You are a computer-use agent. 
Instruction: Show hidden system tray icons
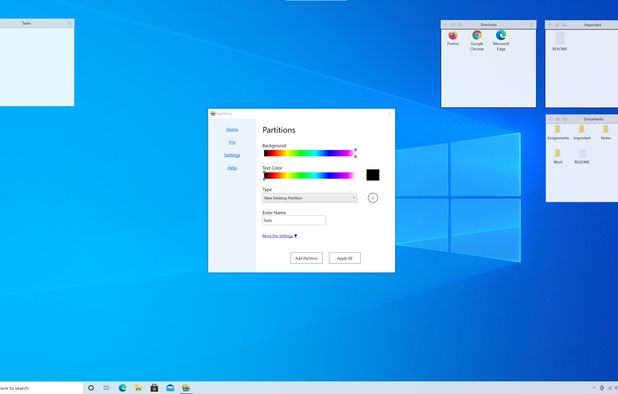(x=594, y=388)
